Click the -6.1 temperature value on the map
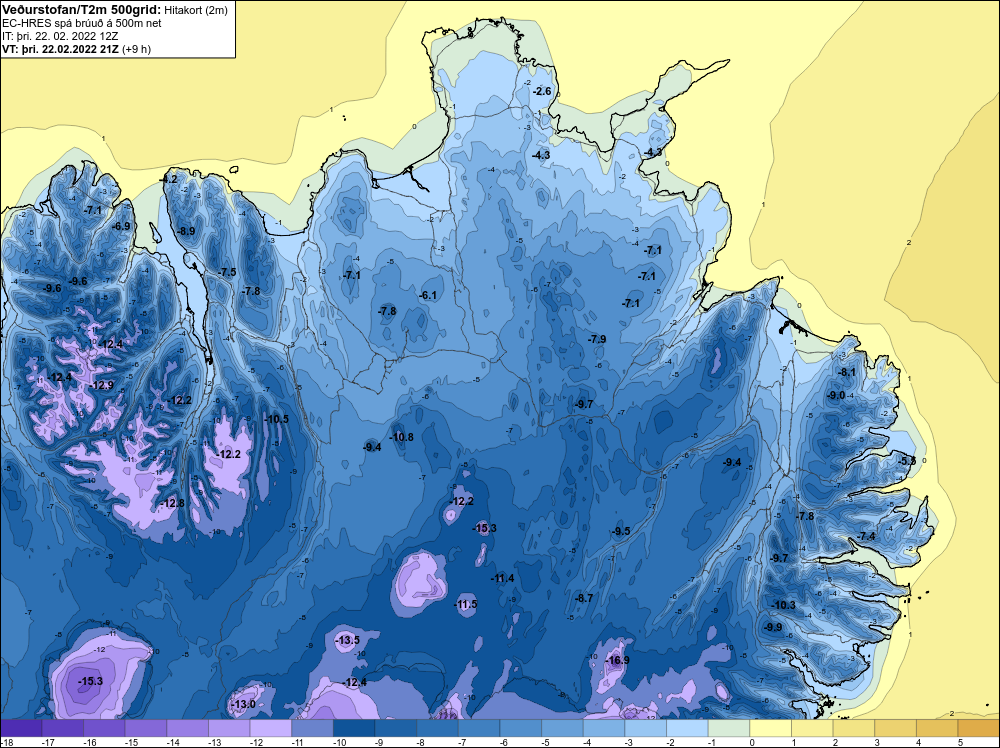 428,295
